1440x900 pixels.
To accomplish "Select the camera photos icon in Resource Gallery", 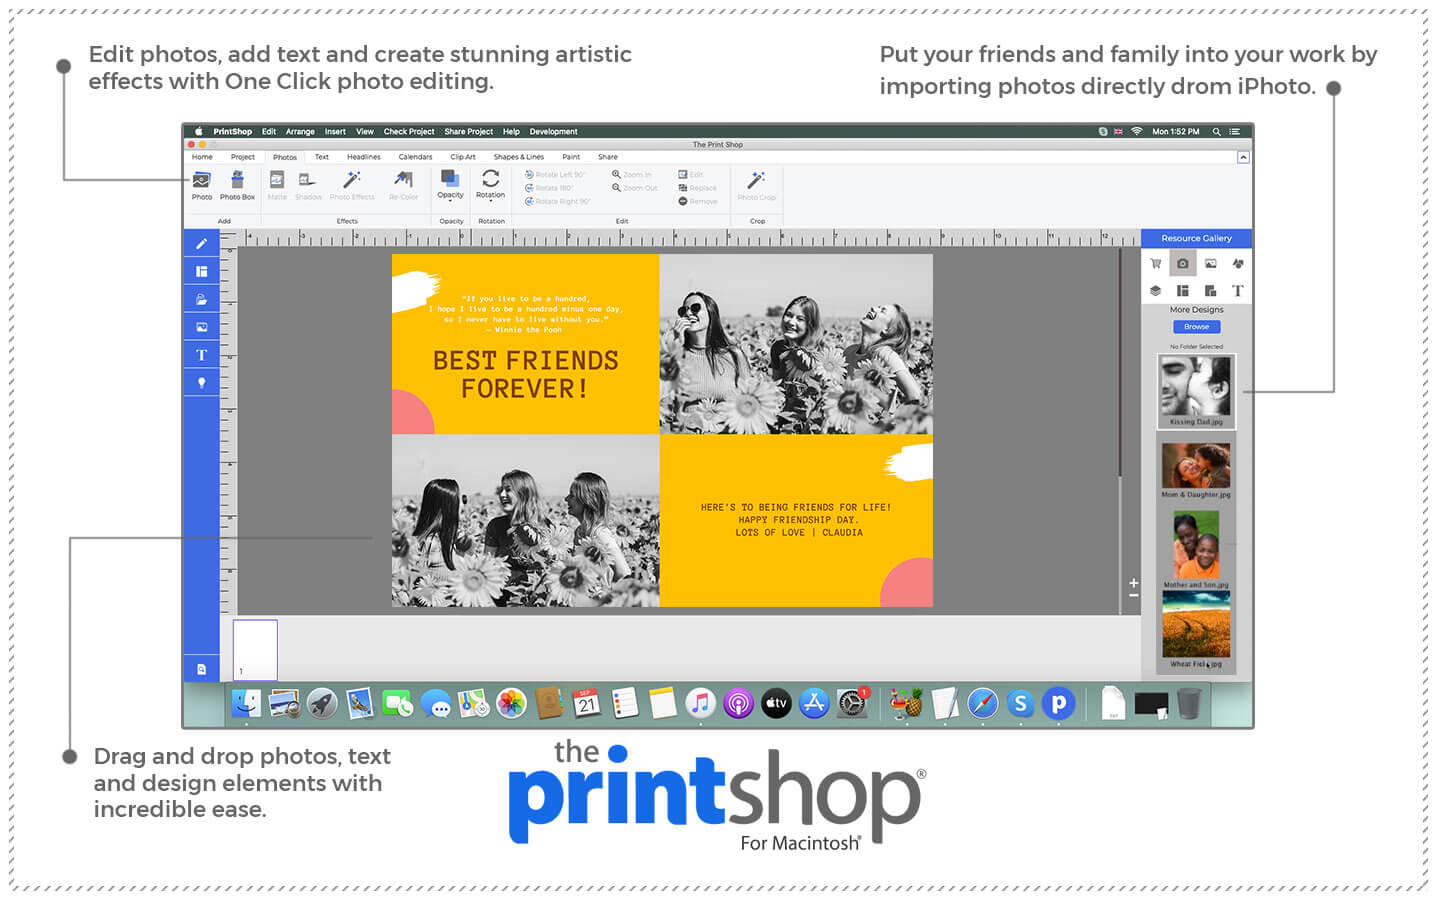I will point(1183,264).
